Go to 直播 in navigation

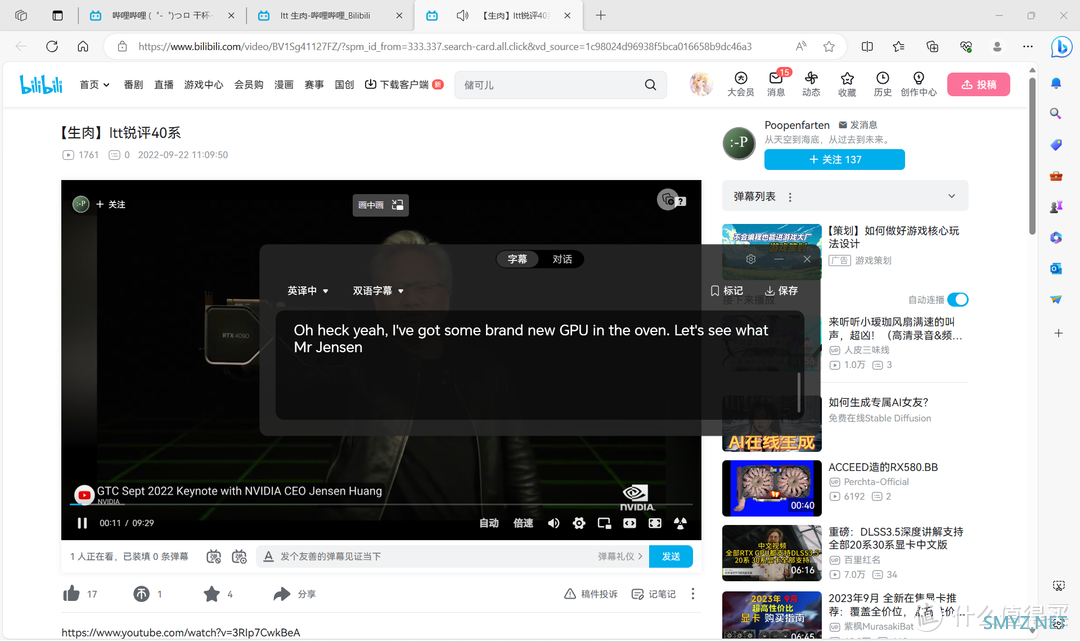click(x=164, y=85)
